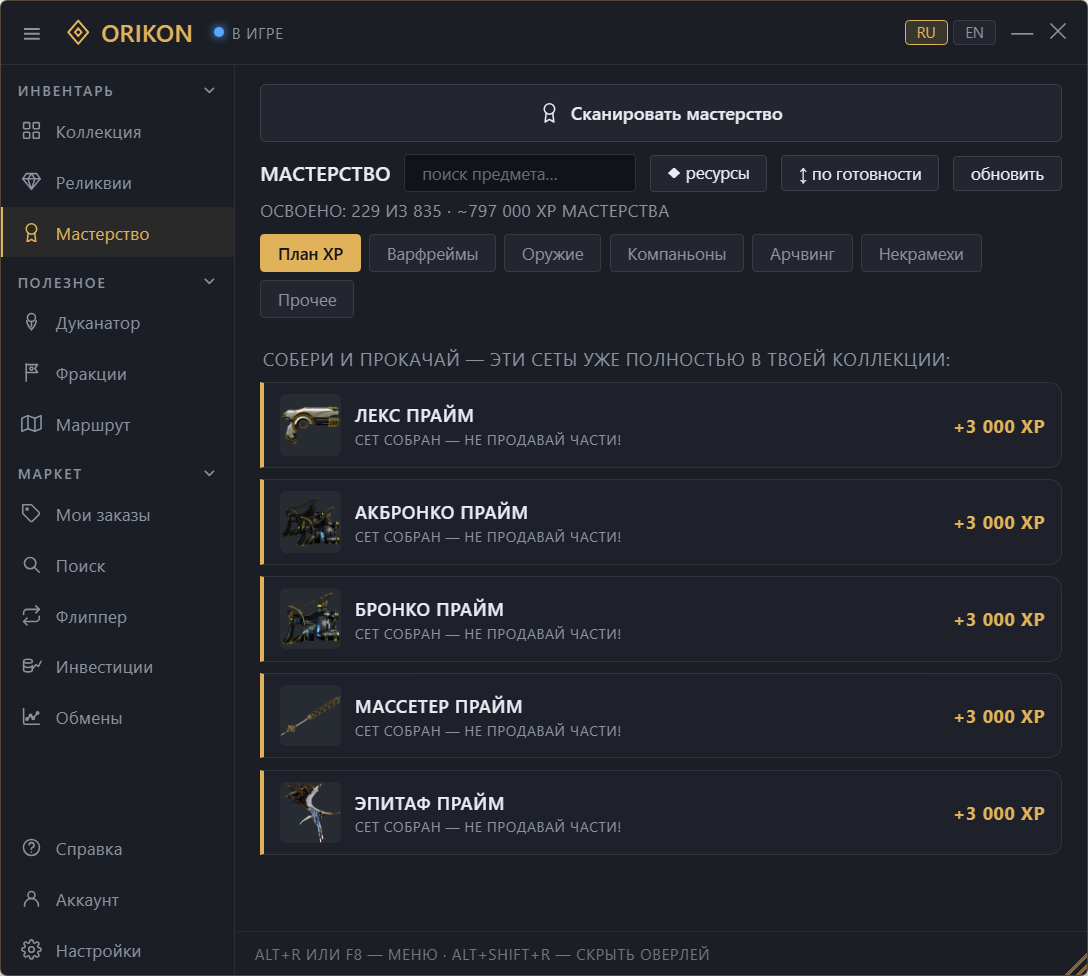This screenshot has width=1088, height=976.
Task: Click the В ИГРЕ status label
Action: 257,33
